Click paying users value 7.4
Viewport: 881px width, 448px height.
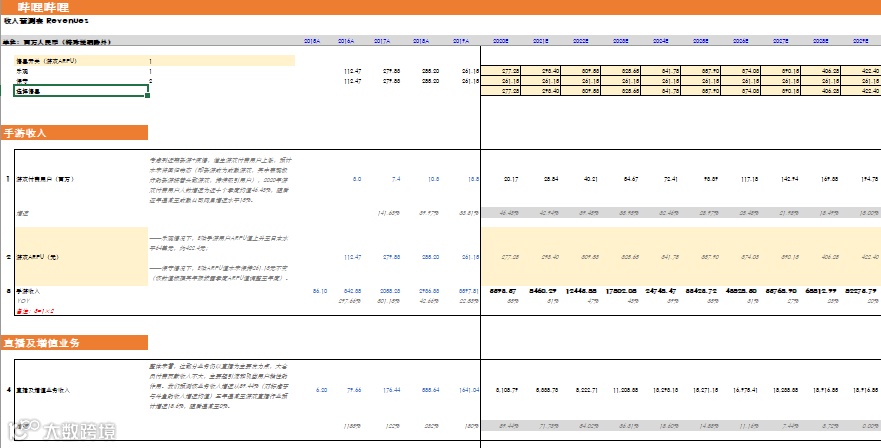point(396,179)
